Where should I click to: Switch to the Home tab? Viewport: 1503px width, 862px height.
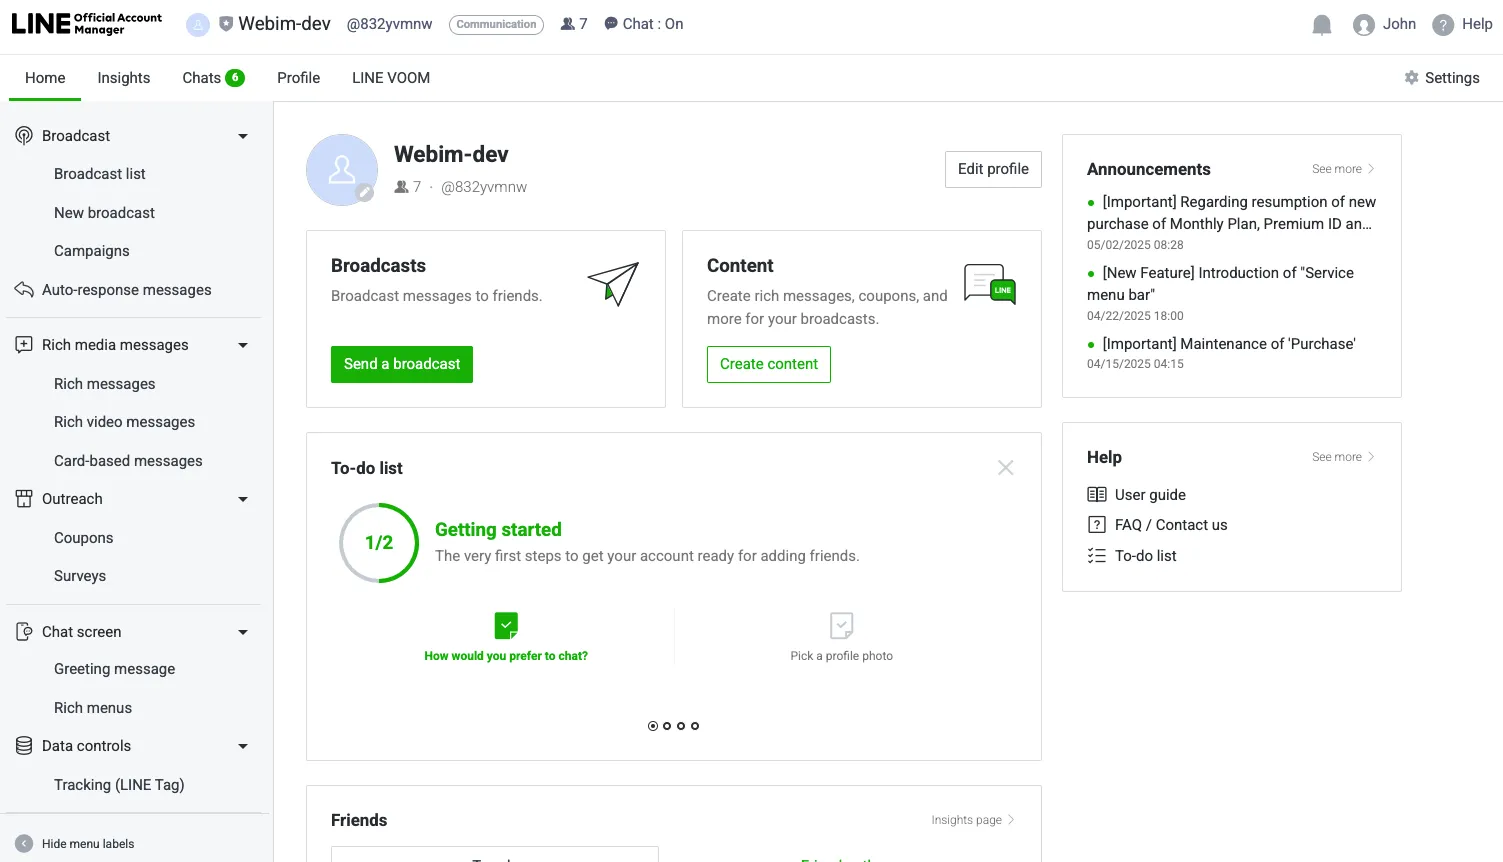point(45,78)
